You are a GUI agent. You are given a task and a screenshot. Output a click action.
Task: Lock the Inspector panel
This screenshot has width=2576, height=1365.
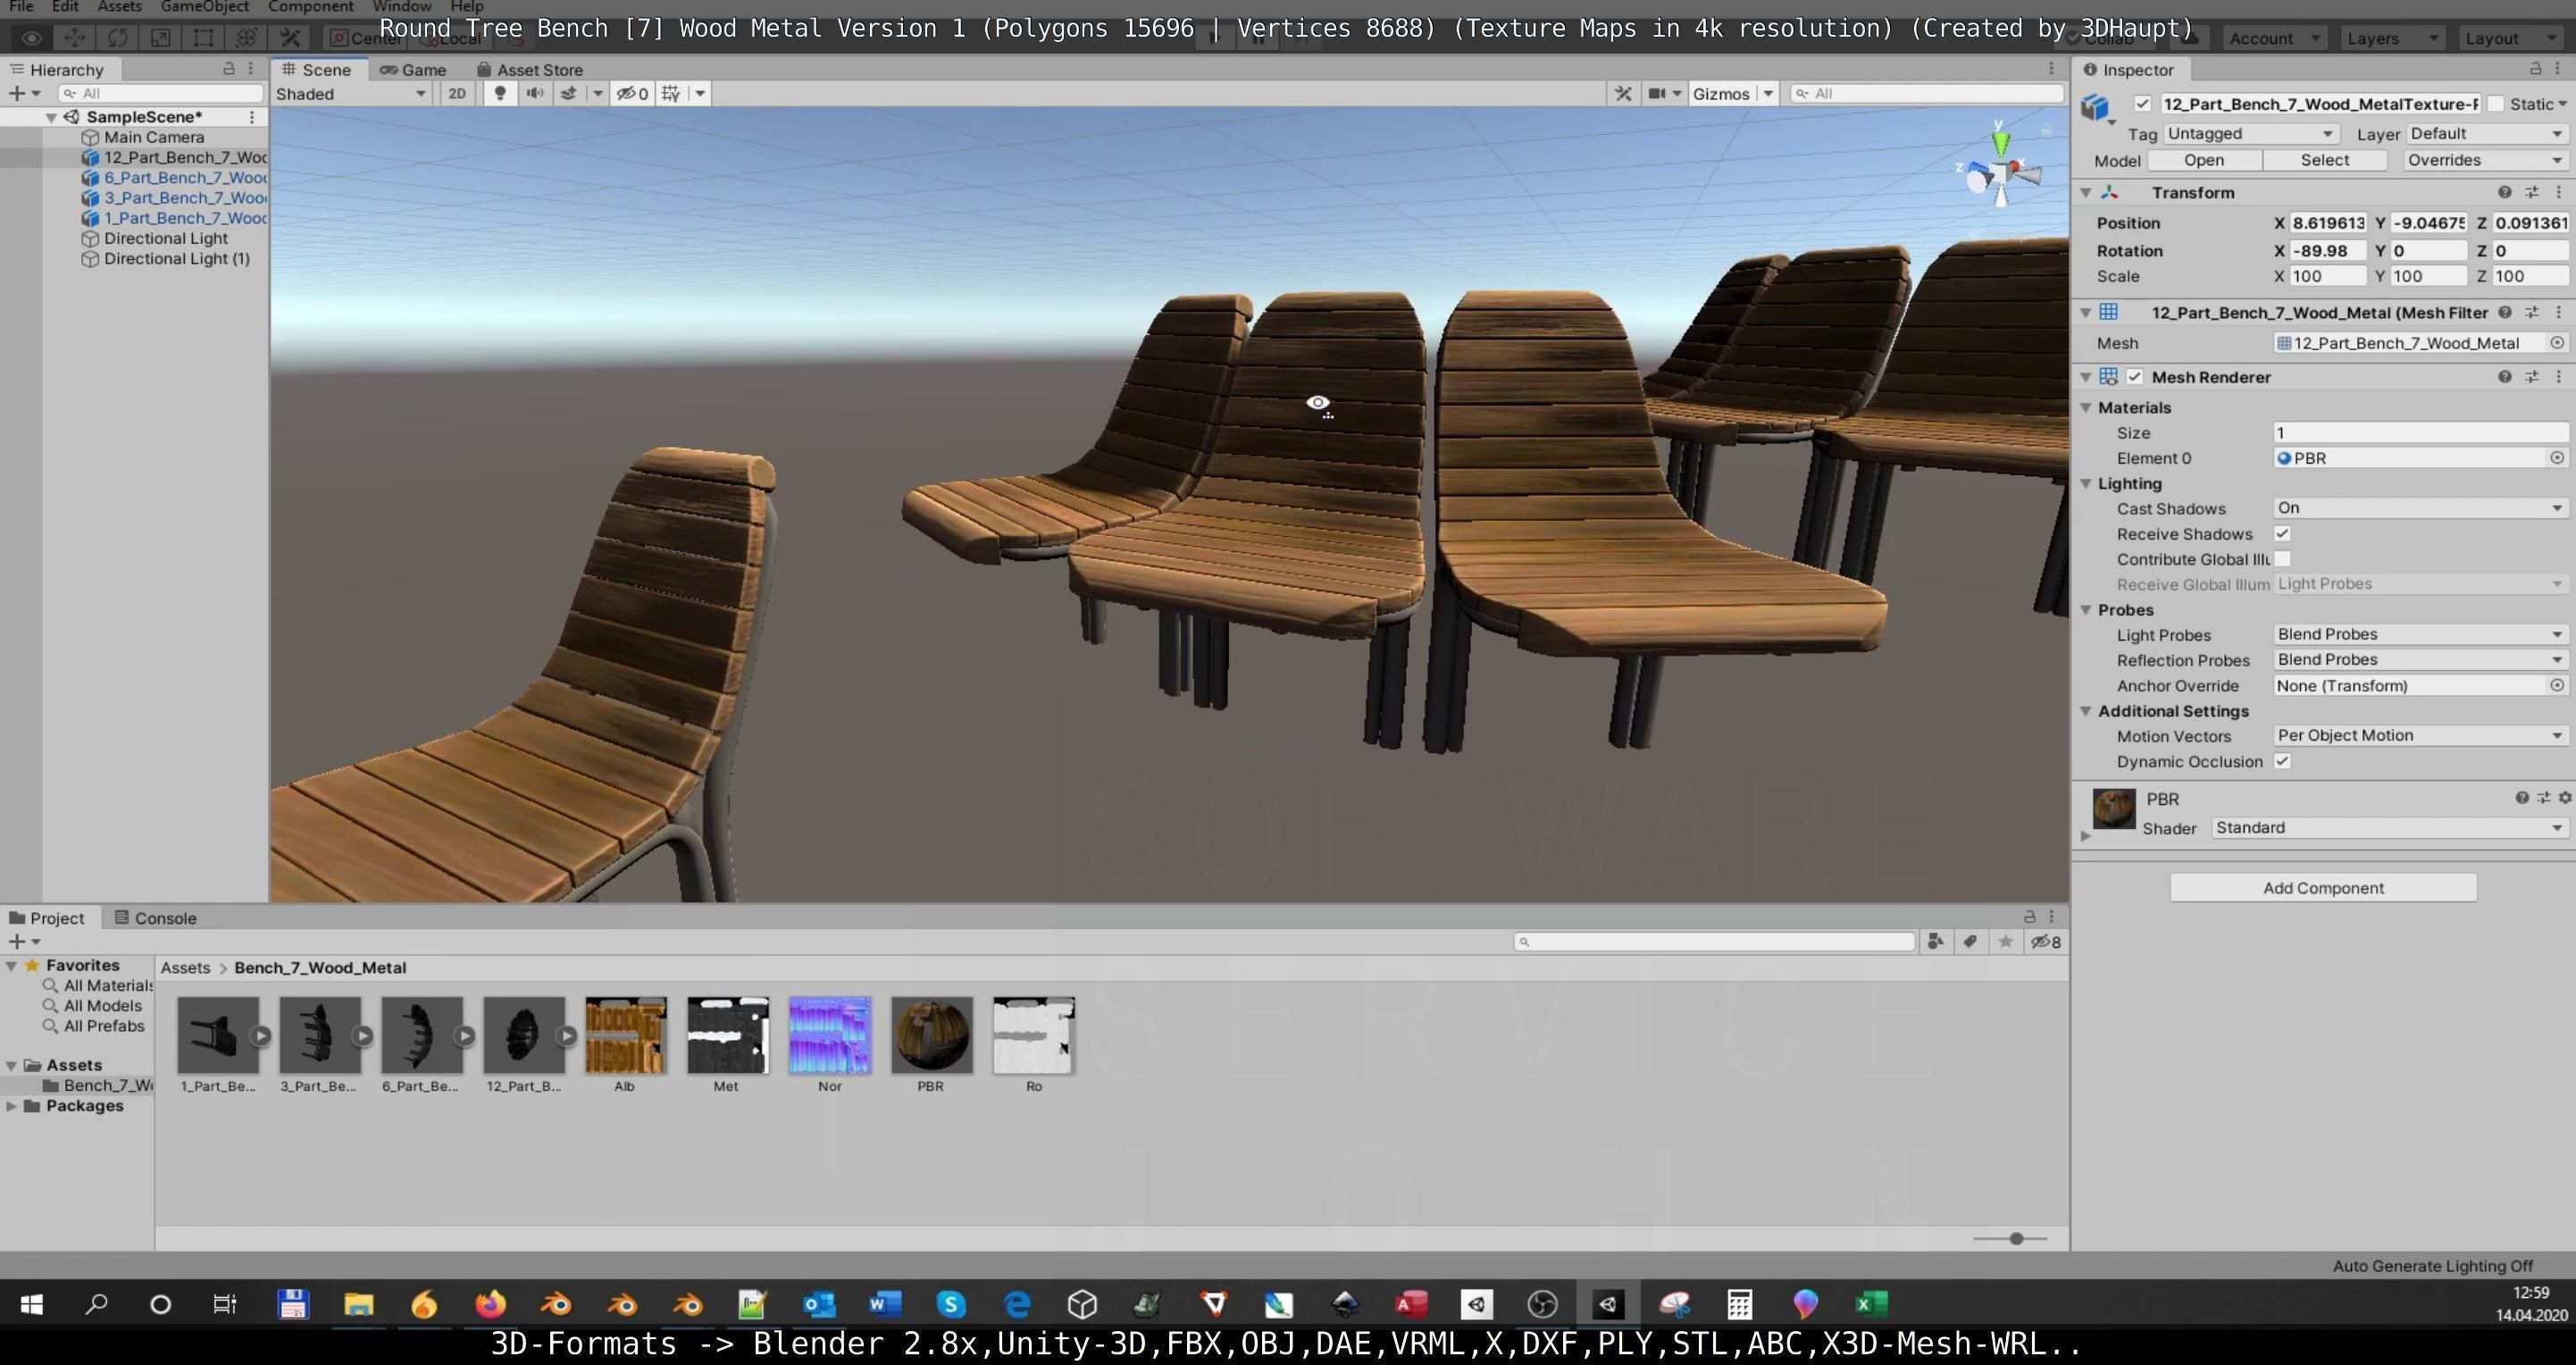[x=2535, y=68]
